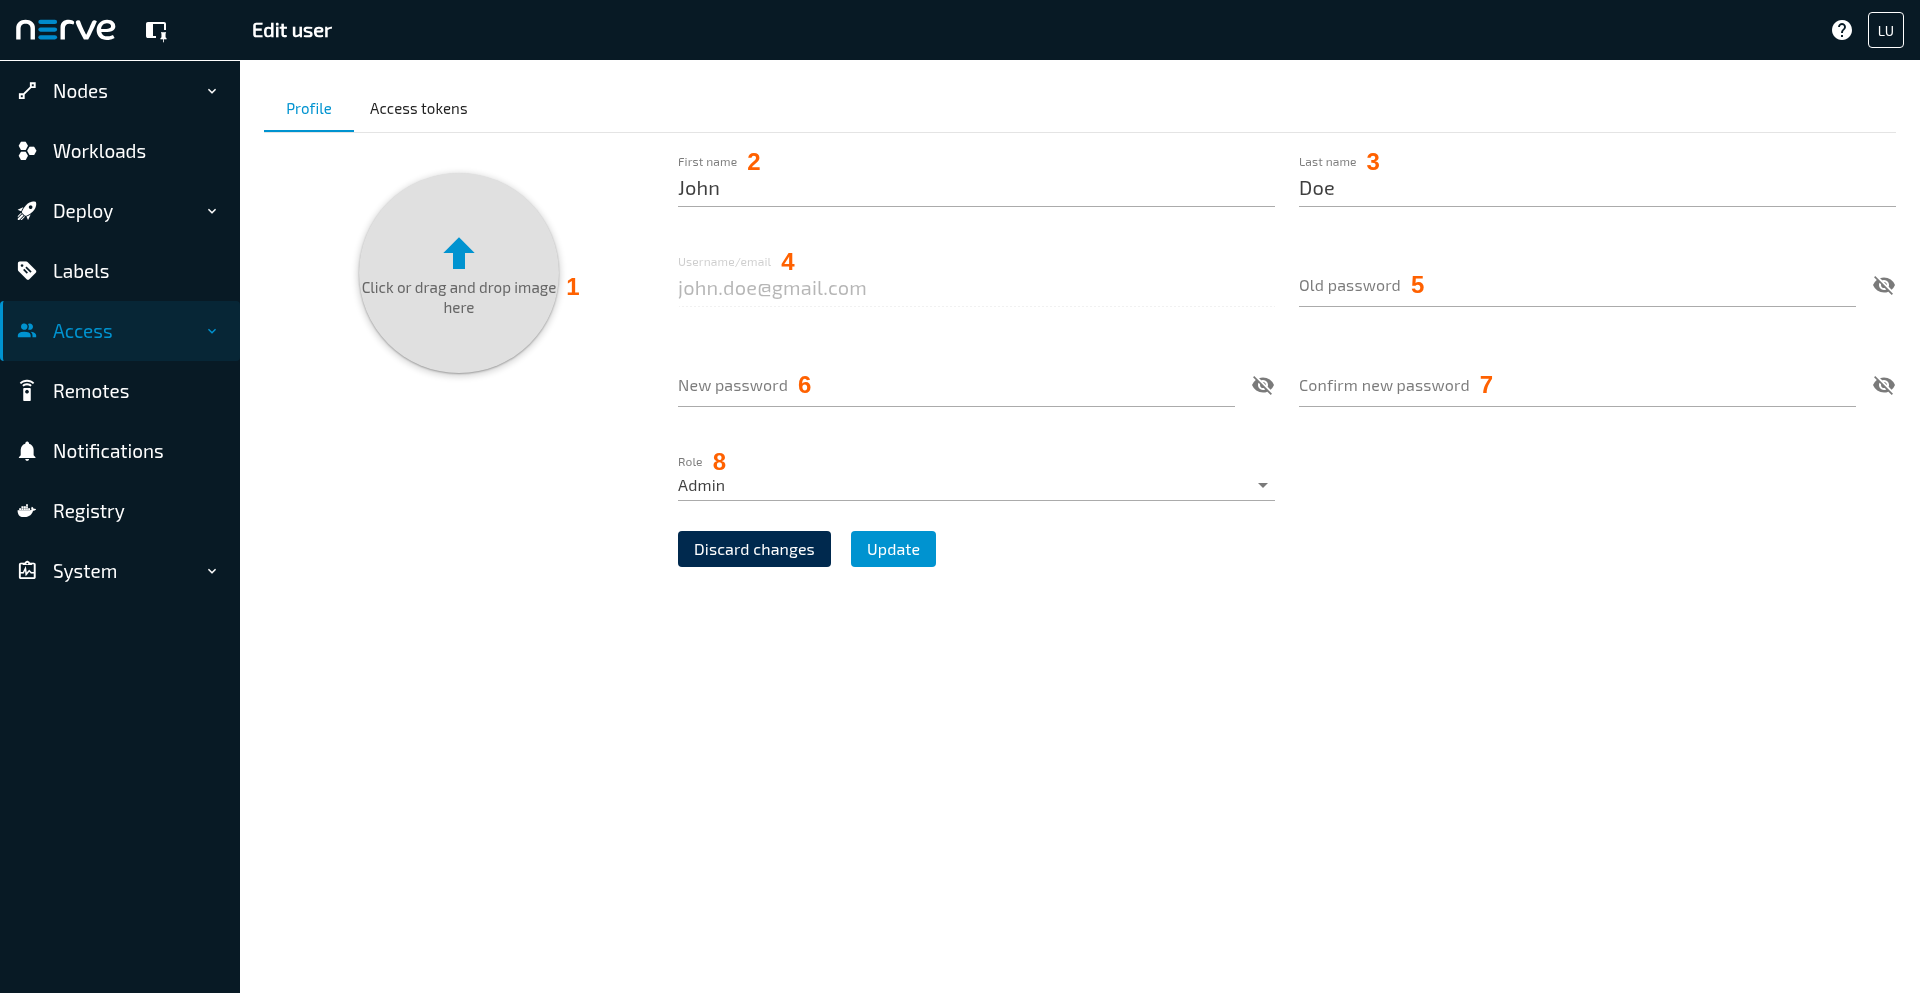The width and height of the screenshot is (1920, 993).
Task: Expand the System menu chevron
Action: coord(212,571)
